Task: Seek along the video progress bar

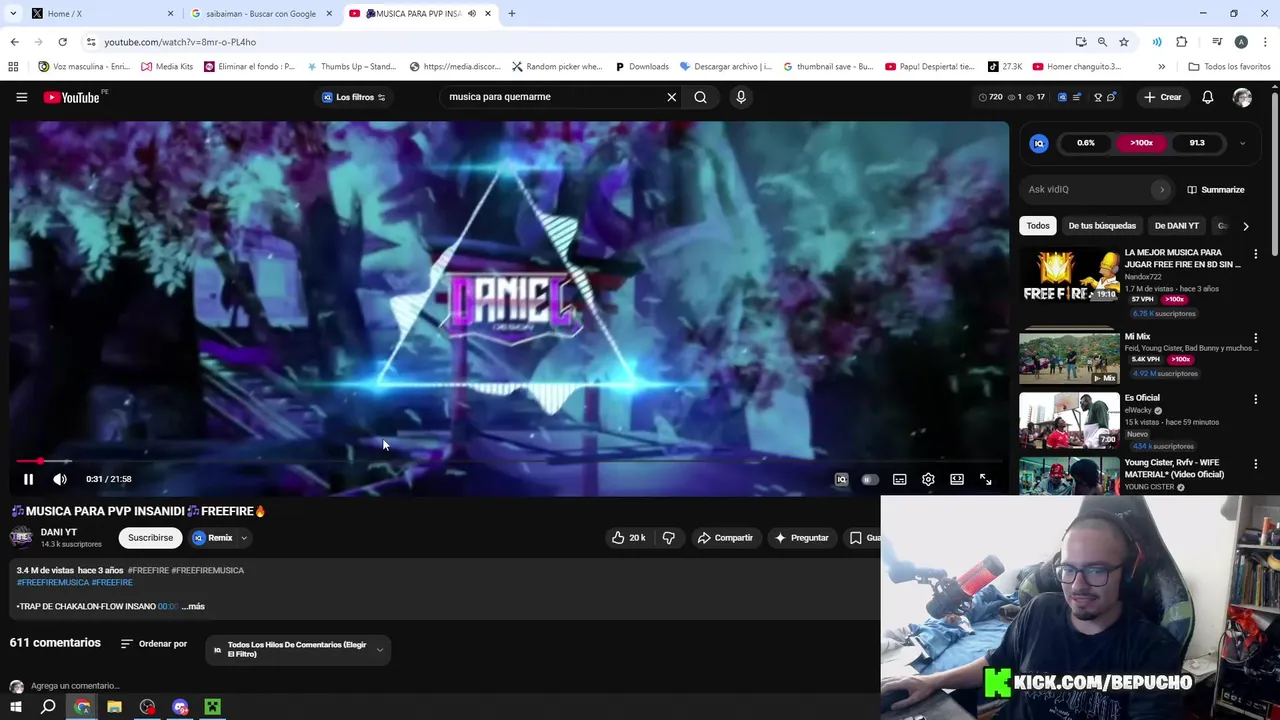Action: [510, 461]
